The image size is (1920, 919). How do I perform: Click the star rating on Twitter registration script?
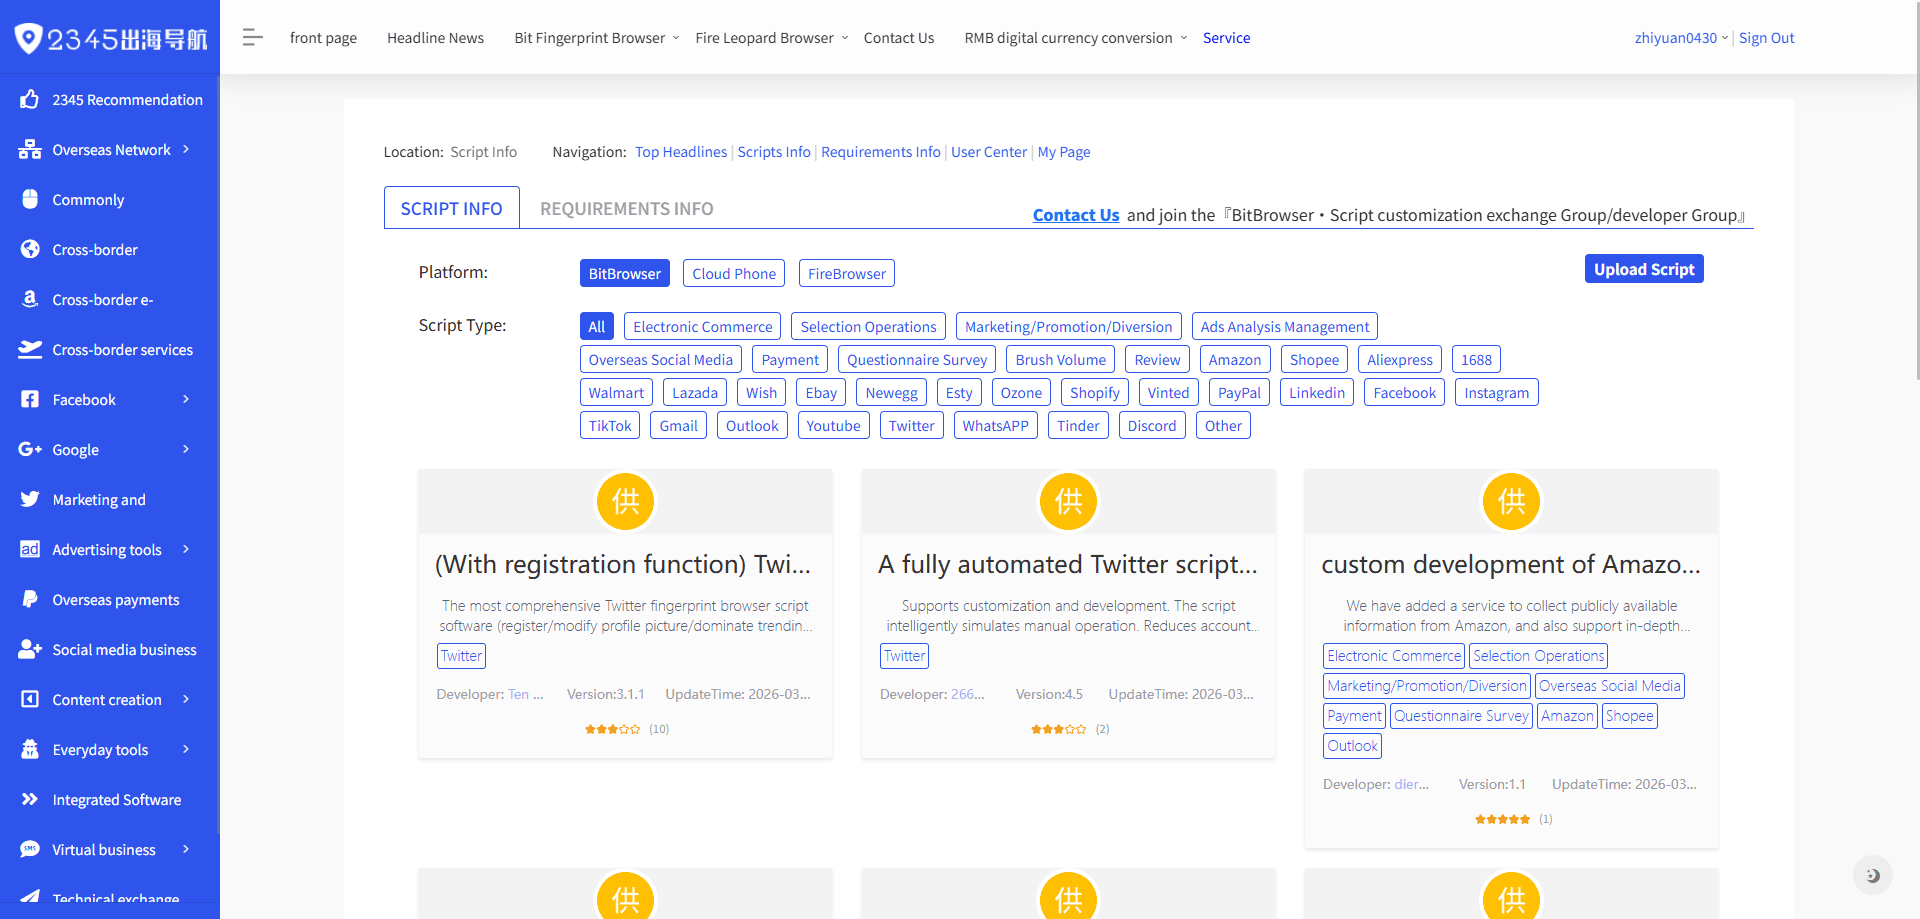(x=612, y=729)
